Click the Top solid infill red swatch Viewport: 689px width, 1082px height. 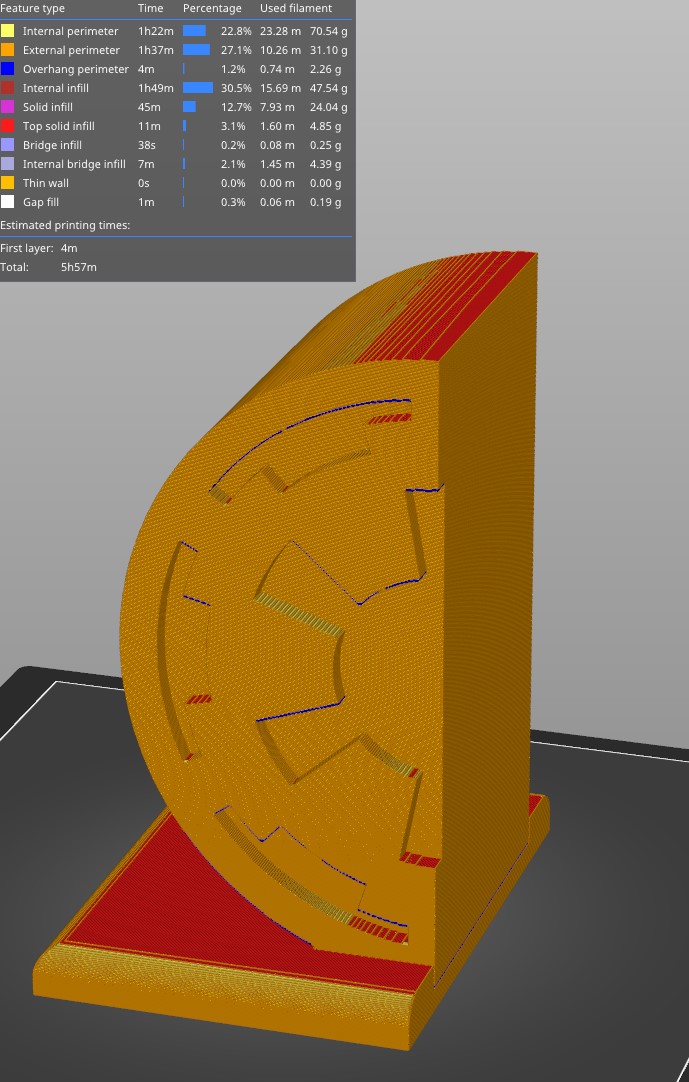(x=8, y=126)
